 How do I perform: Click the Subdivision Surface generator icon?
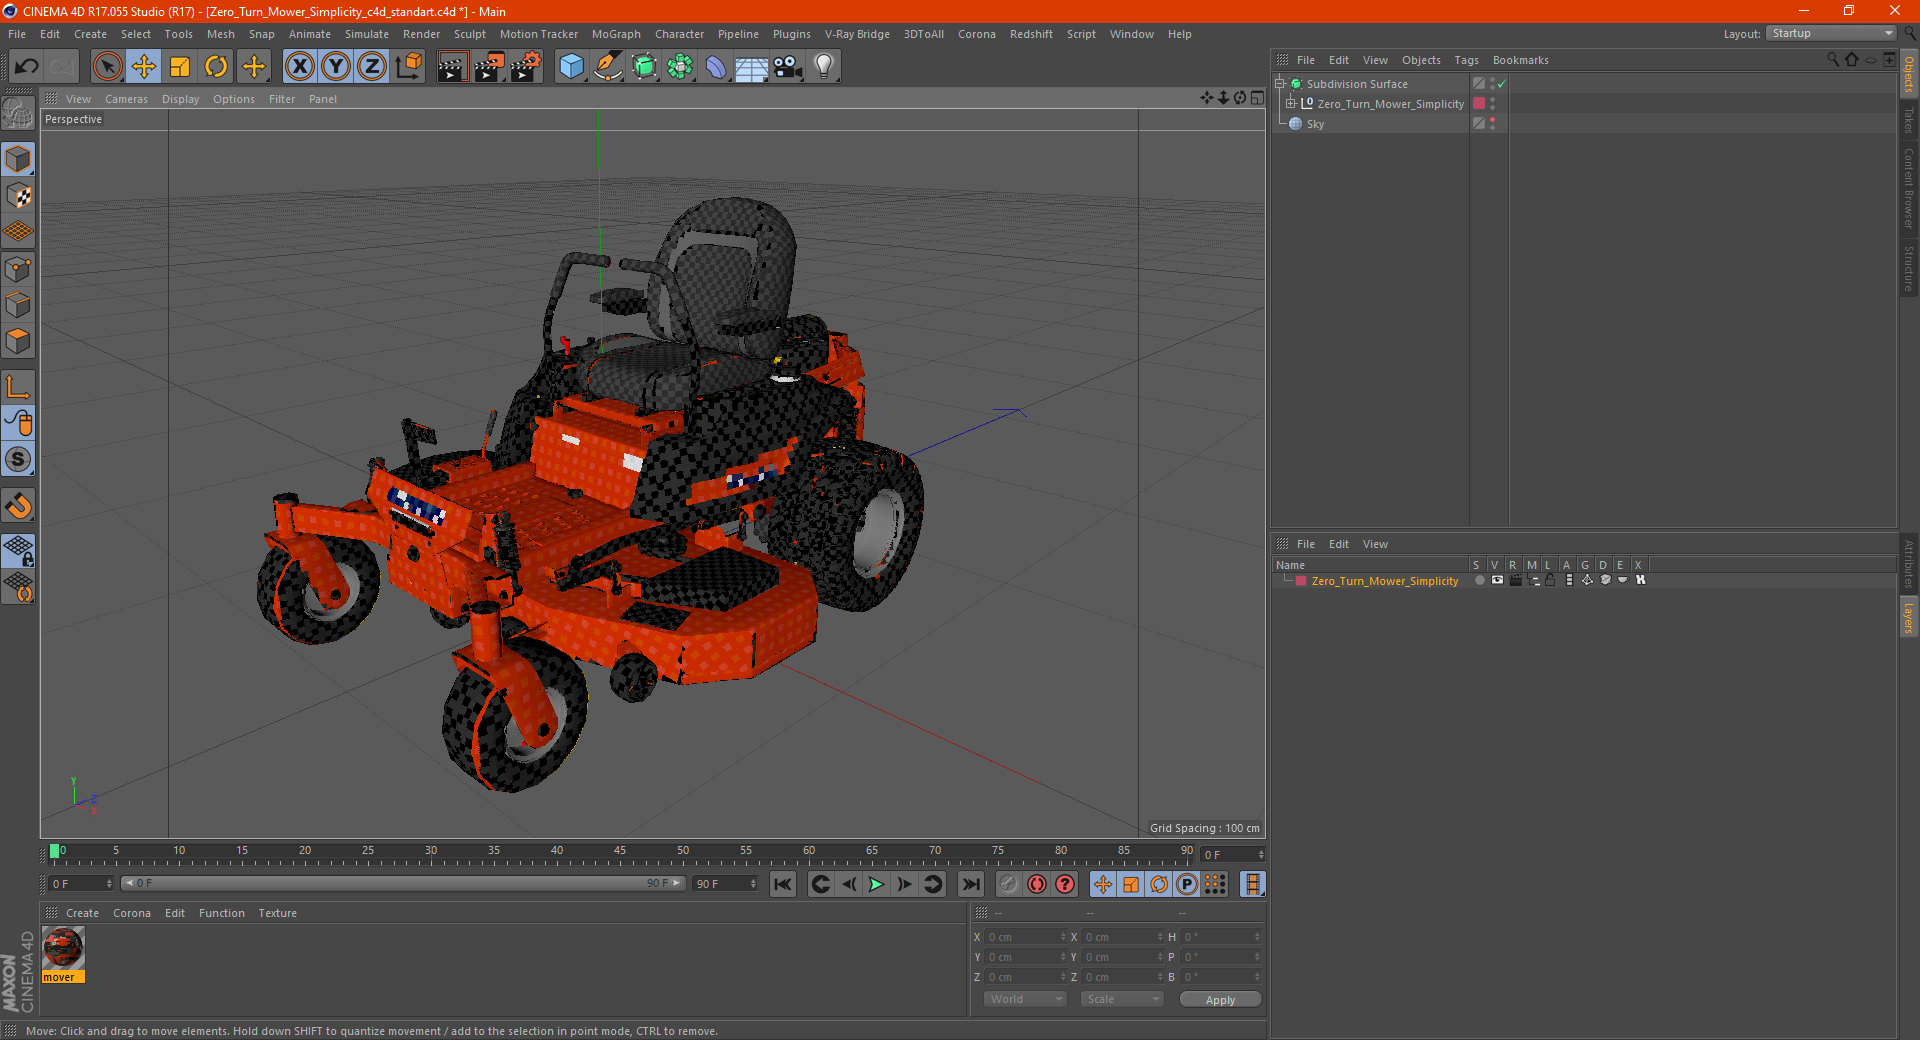click(x=644, y=67)
